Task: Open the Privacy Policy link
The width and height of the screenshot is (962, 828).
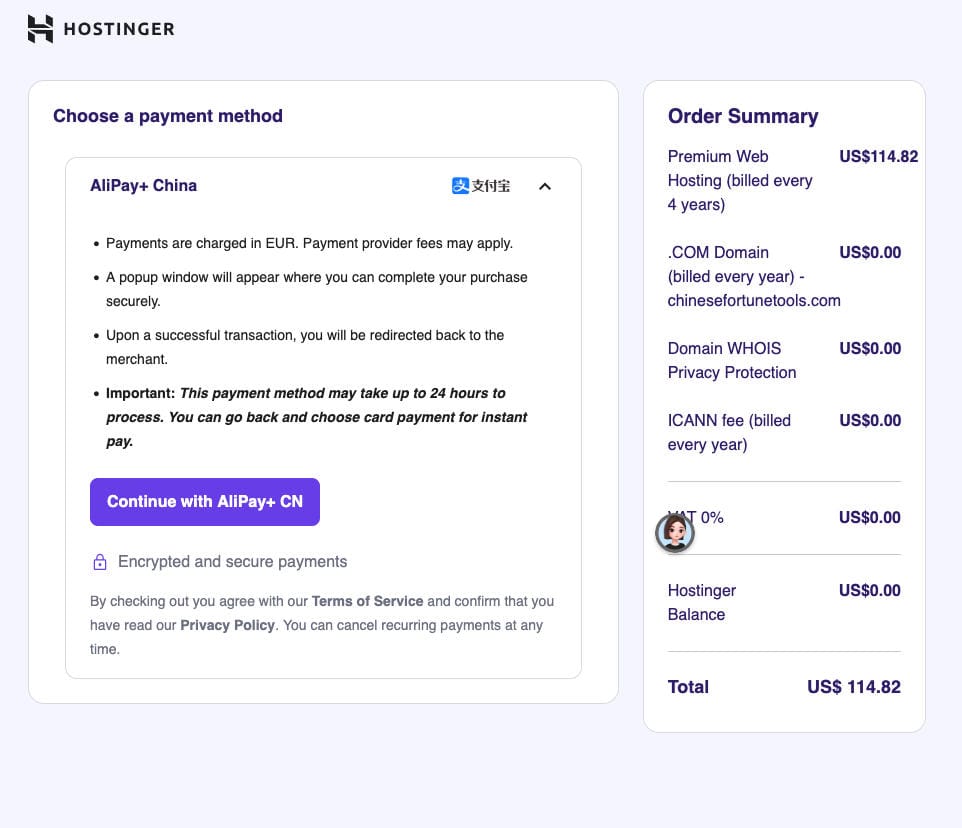Action: [x=227, y=625]
